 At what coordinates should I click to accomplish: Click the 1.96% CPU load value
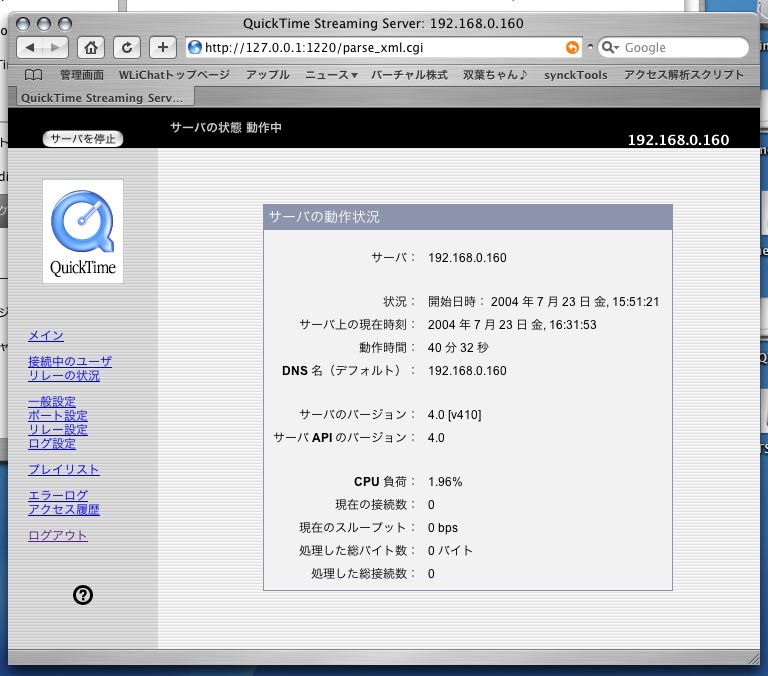(x=445, y=482)
